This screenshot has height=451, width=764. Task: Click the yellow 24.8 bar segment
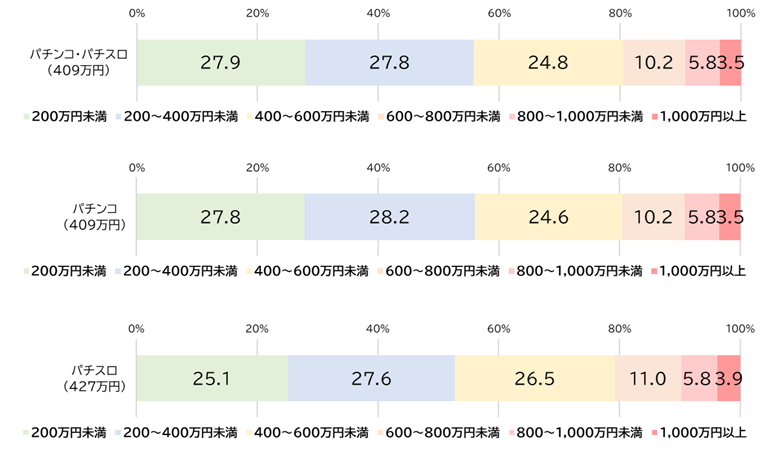pyautogui.click(x=548, y=62)
